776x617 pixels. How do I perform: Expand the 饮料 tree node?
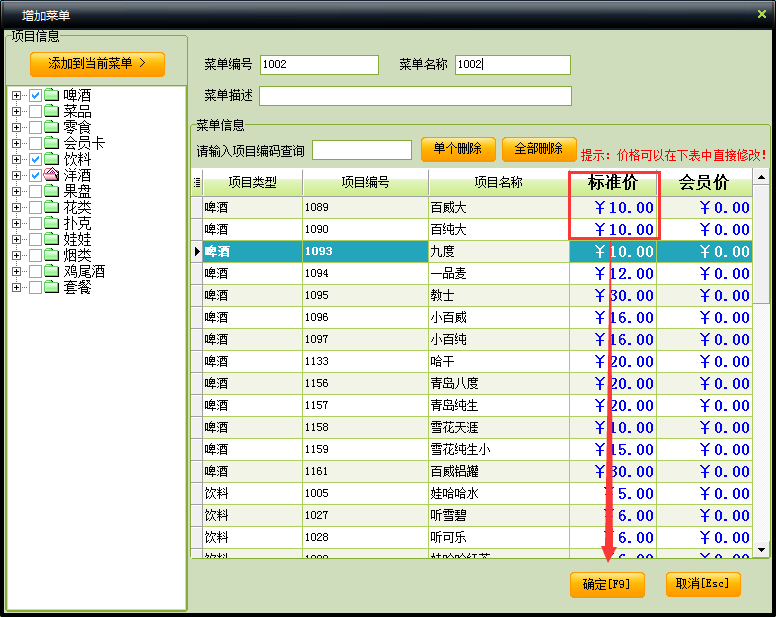point(16,159)
